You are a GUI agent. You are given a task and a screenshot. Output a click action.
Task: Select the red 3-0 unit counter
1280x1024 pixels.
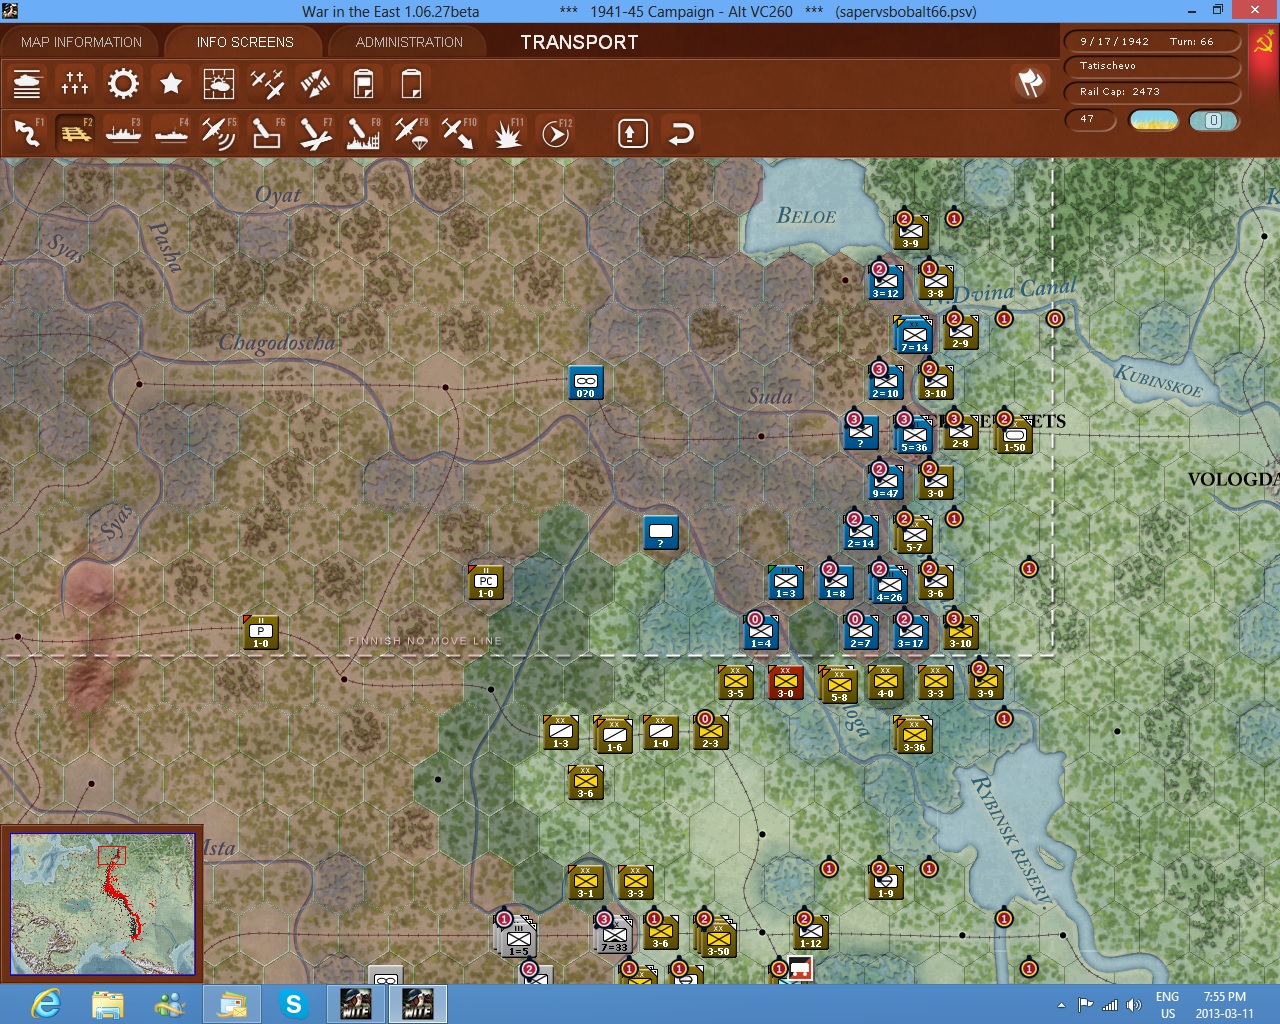pyautogui.click(x=786, y=683)
